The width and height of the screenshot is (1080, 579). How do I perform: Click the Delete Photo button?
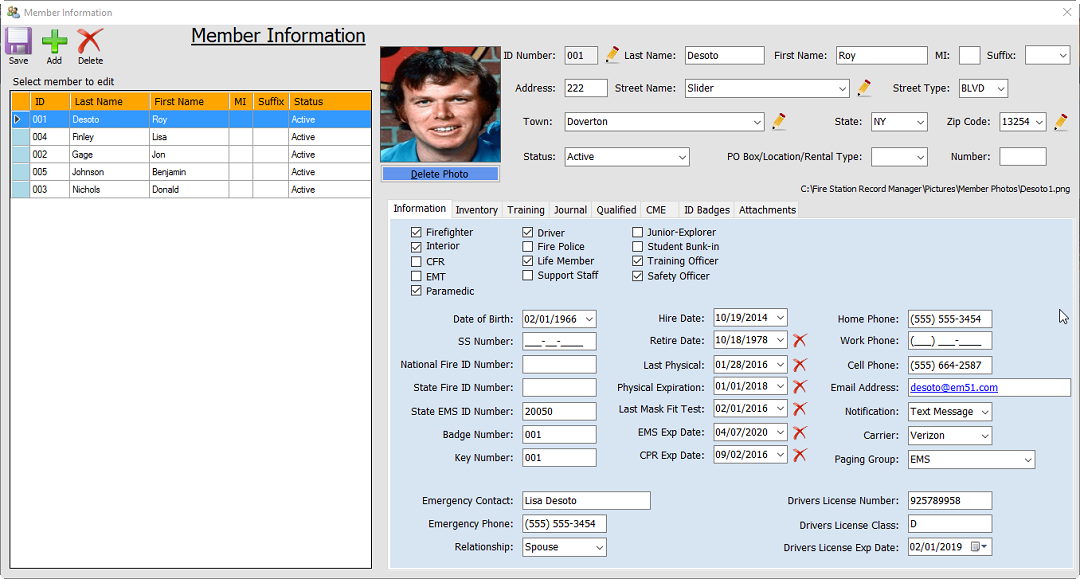coord(440,174)
